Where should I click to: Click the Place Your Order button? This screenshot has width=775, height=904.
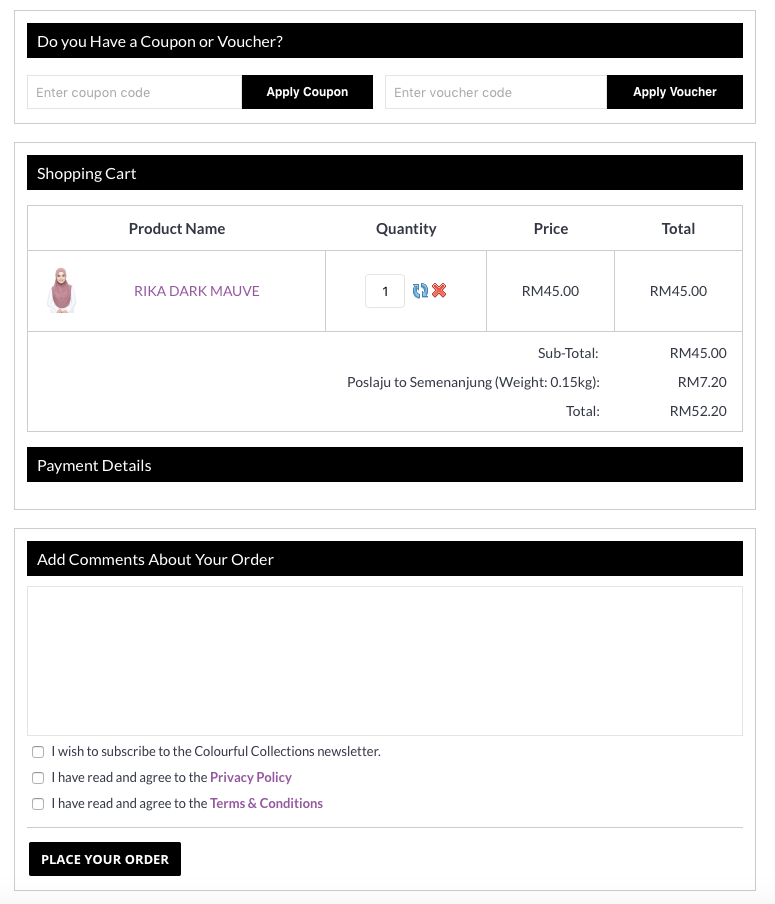105,859
